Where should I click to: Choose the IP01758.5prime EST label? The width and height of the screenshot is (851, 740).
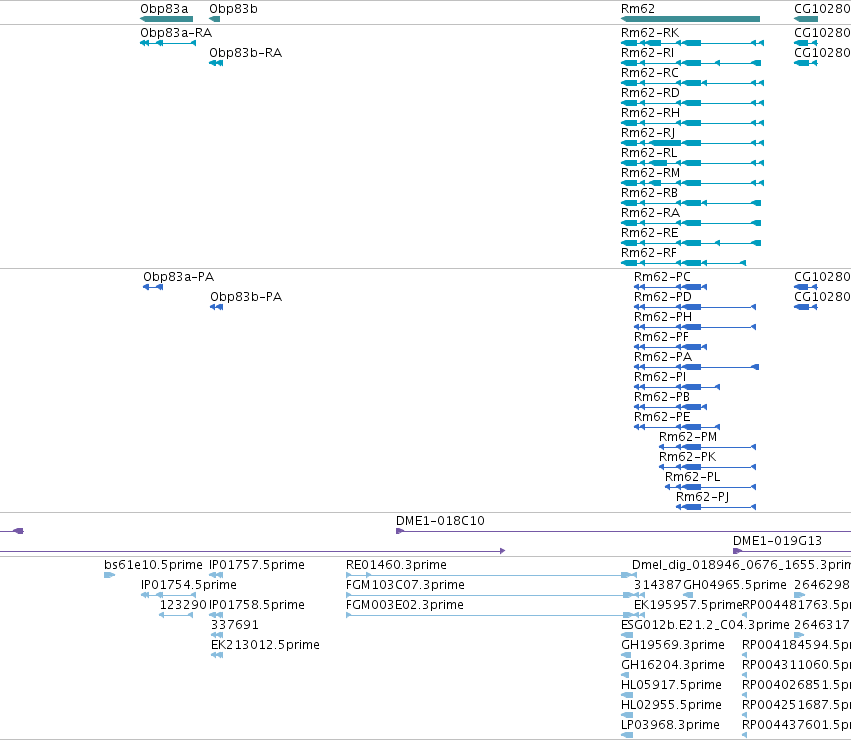click(257, 605)
